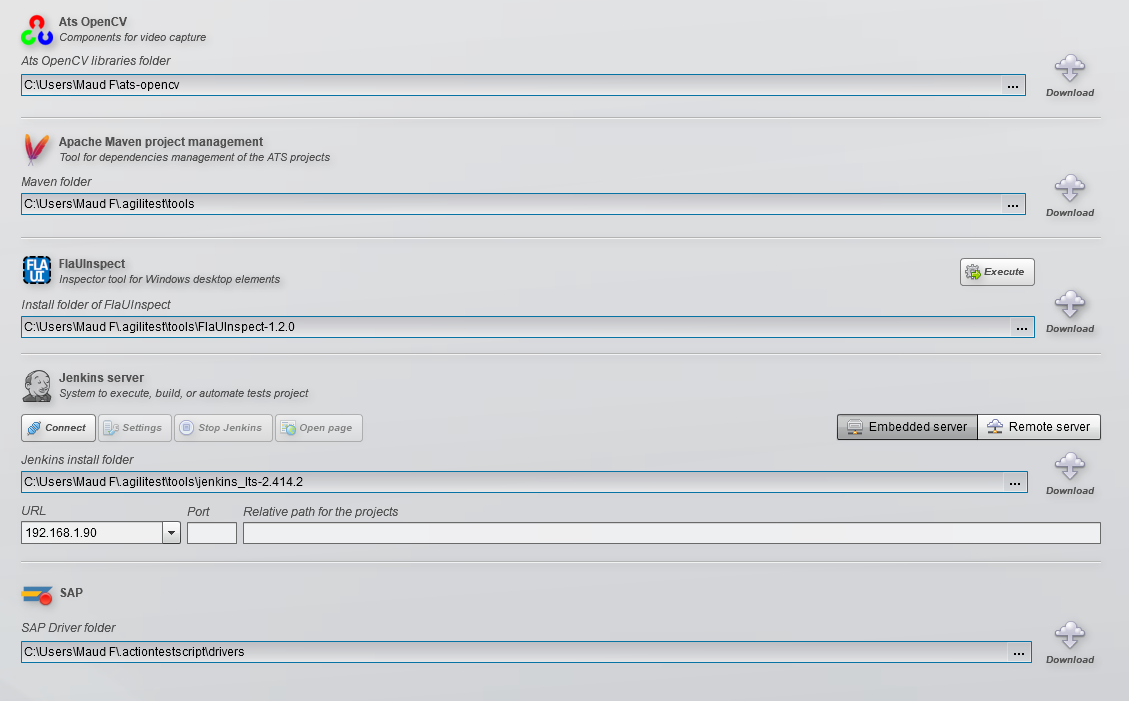Click the FlaUInspect blue logo icon
1129x701 pixels.
point(37,271)
